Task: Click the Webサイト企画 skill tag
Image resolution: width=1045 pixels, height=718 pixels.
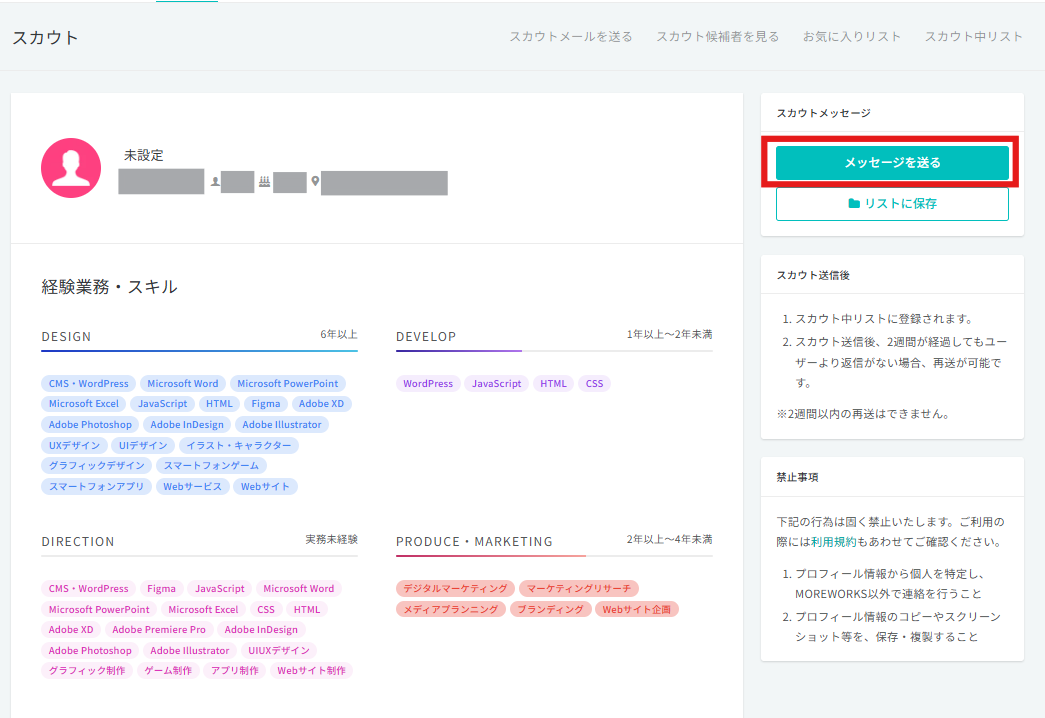Action: click(636, 609)
